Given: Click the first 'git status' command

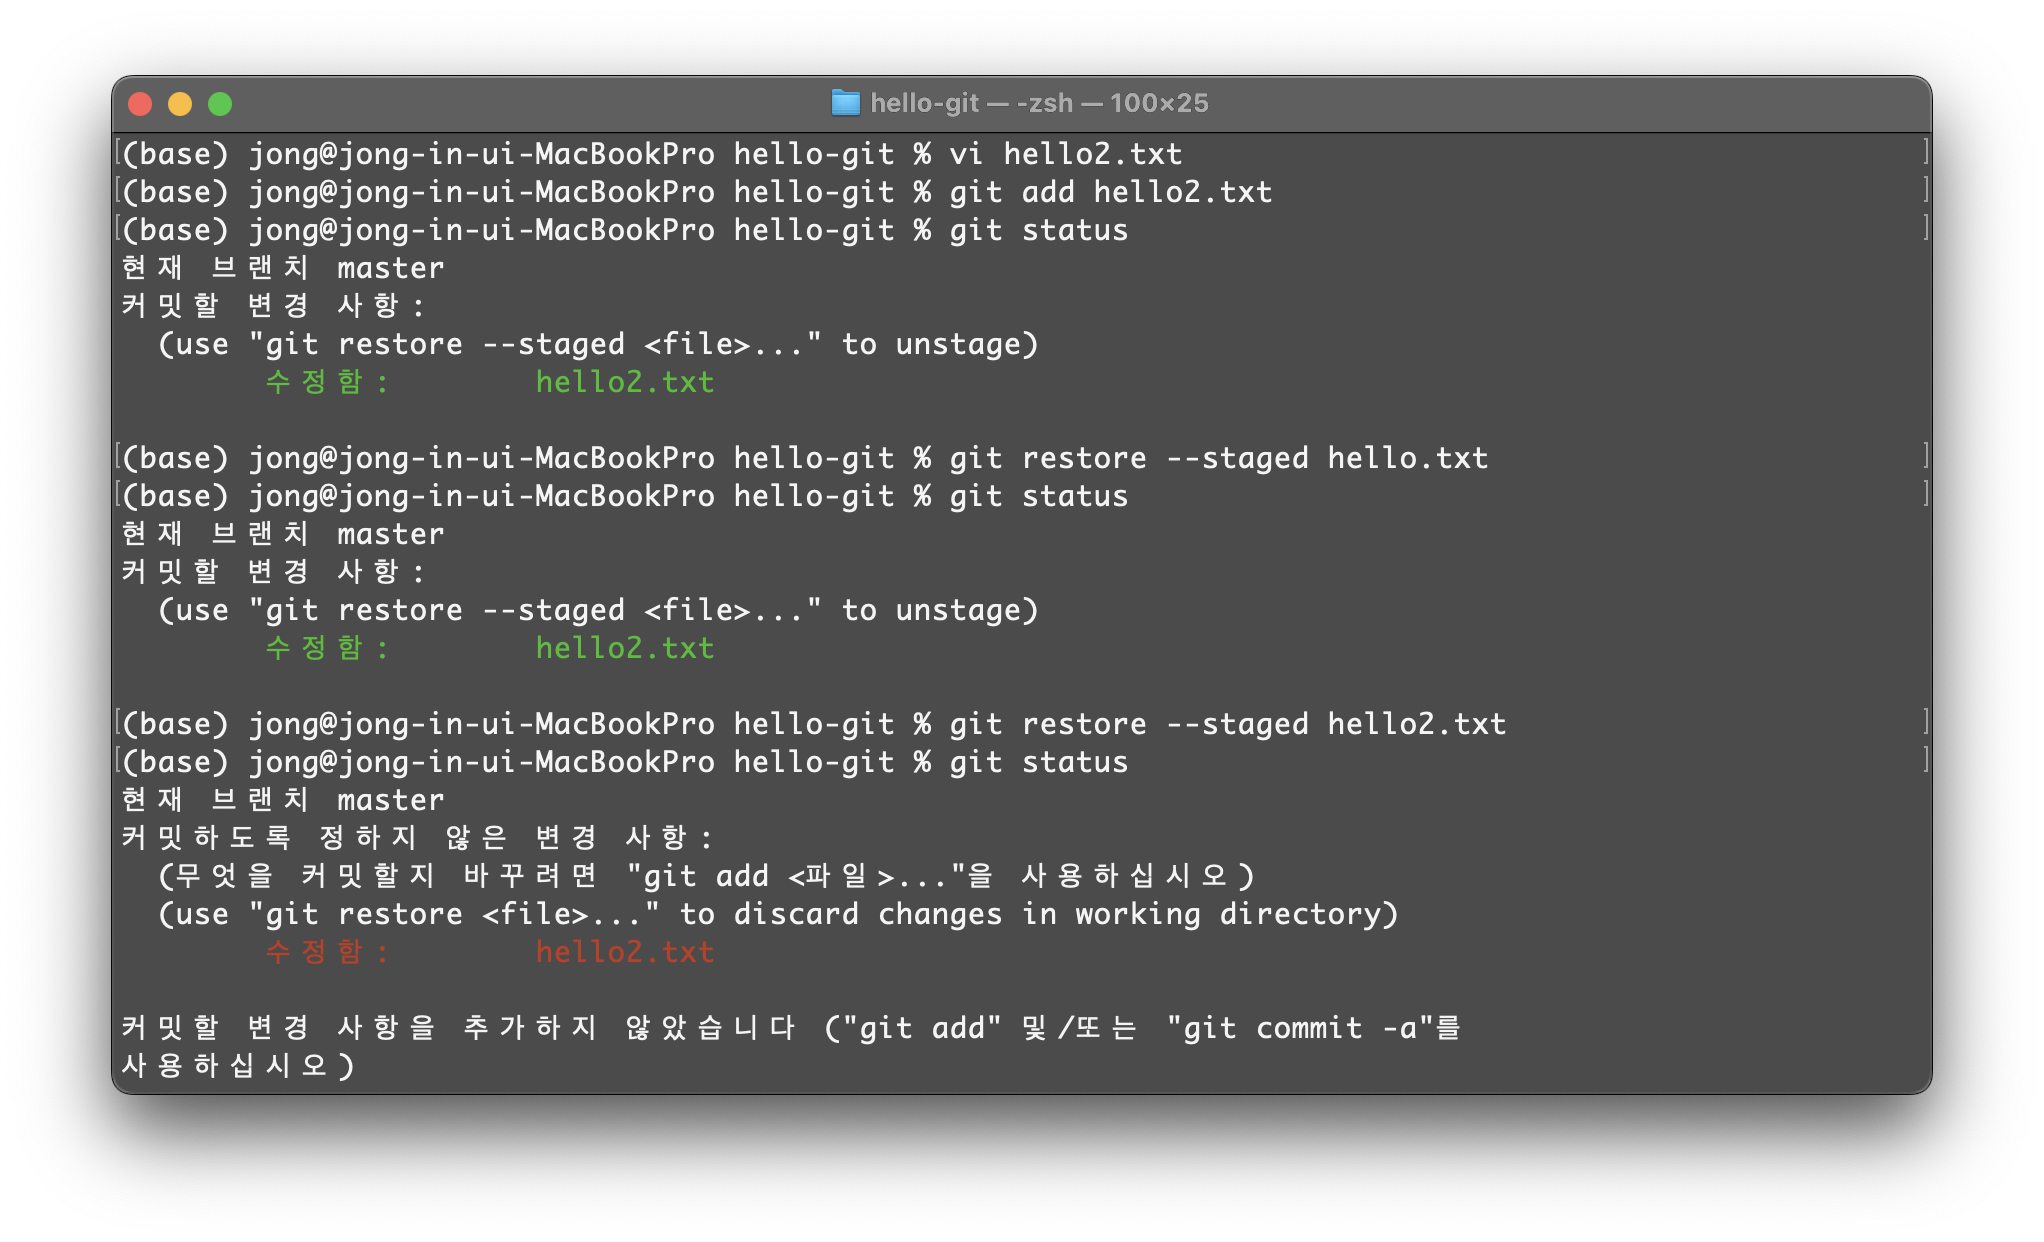Looking at the screenshot, I should [x=1038, y=230].
